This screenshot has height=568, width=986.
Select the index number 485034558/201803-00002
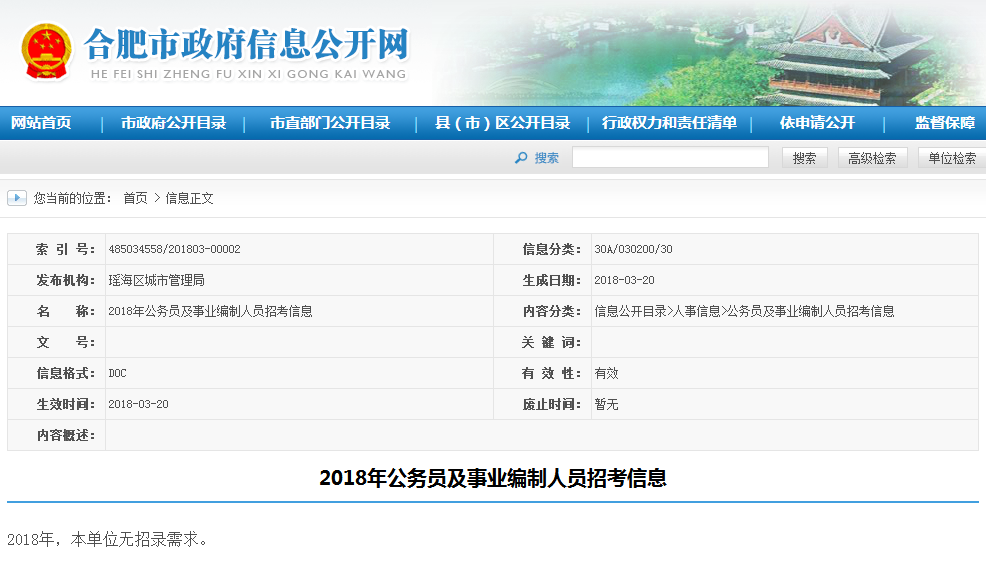coord(174,249)
